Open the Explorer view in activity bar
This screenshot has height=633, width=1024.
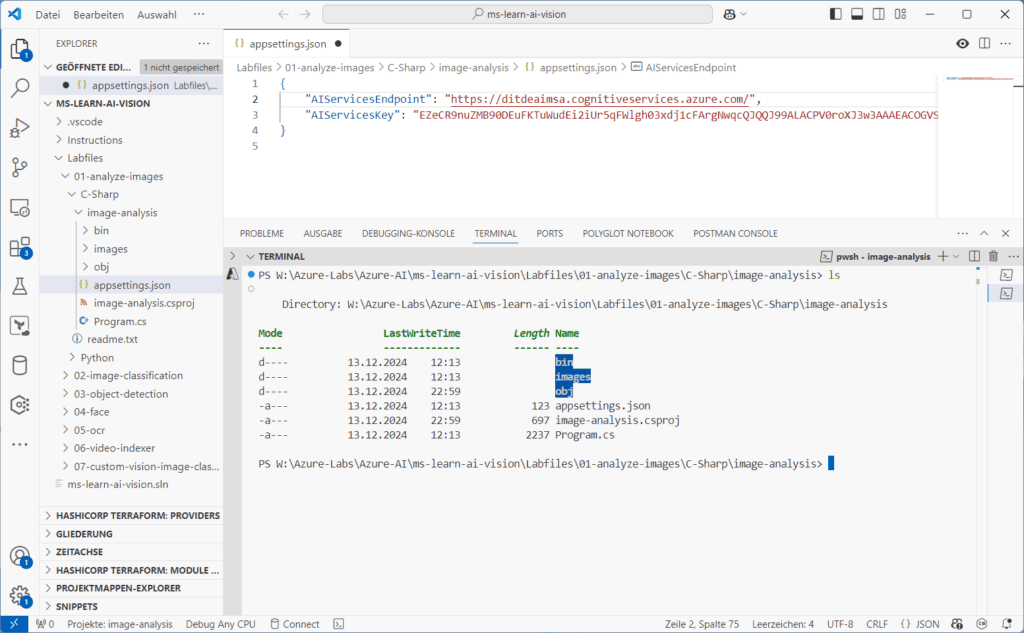tap(20, 50)
